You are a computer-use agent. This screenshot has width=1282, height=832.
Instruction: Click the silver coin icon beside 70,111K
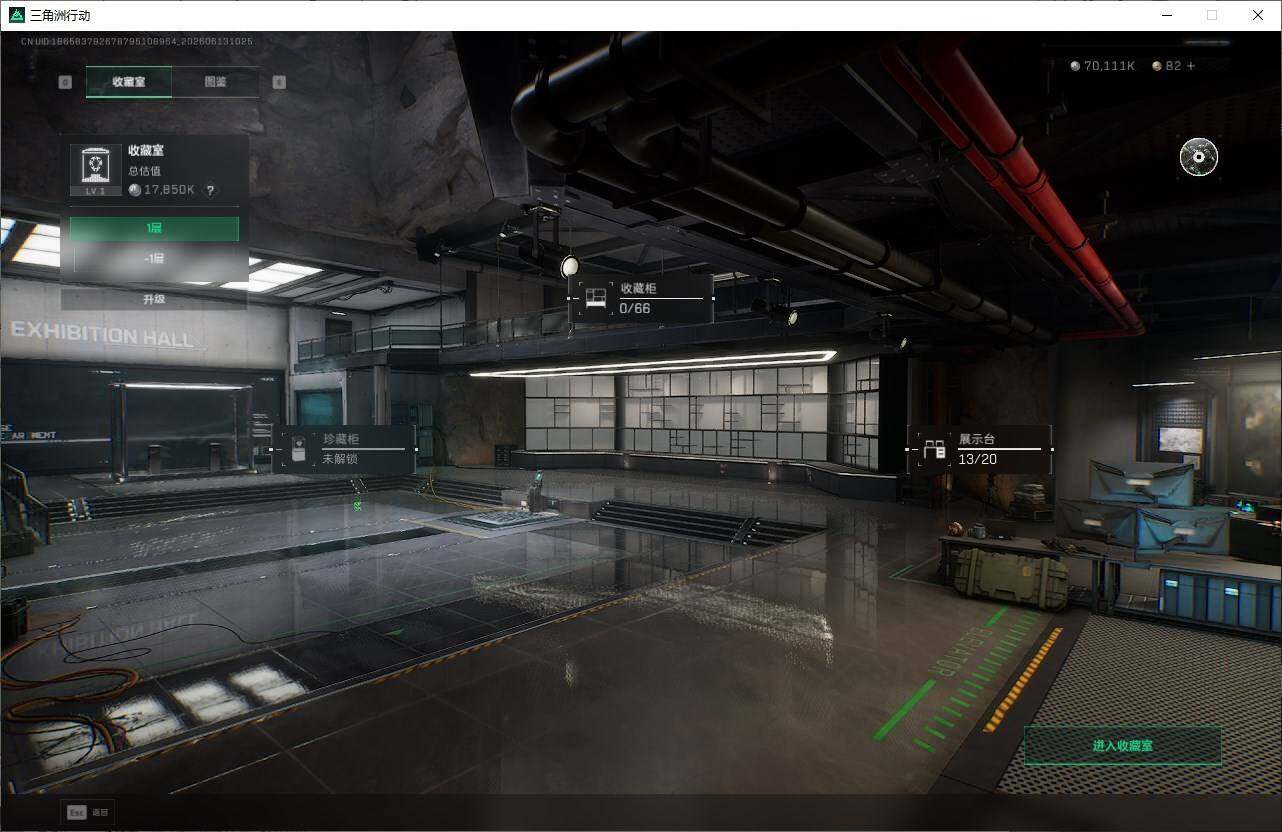point(1075,66)
